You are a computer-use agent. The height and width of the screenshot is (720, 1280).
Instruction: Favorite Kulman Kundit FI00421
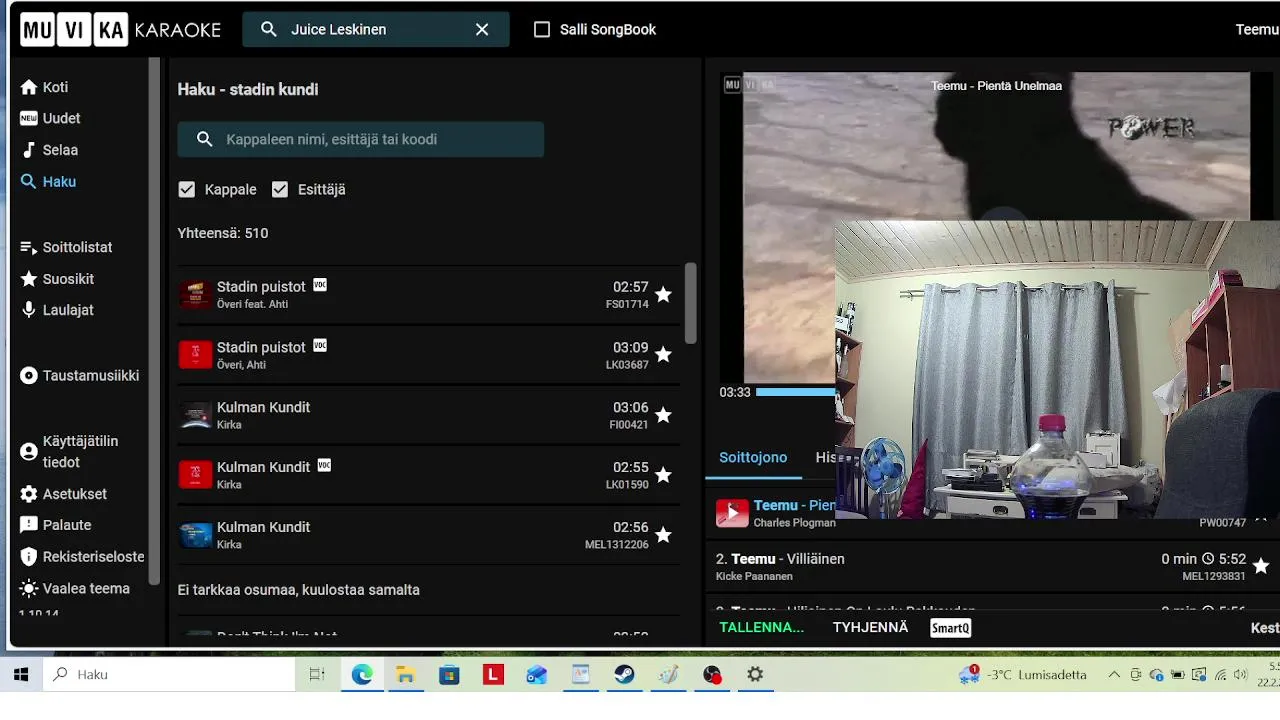[663, 415]
